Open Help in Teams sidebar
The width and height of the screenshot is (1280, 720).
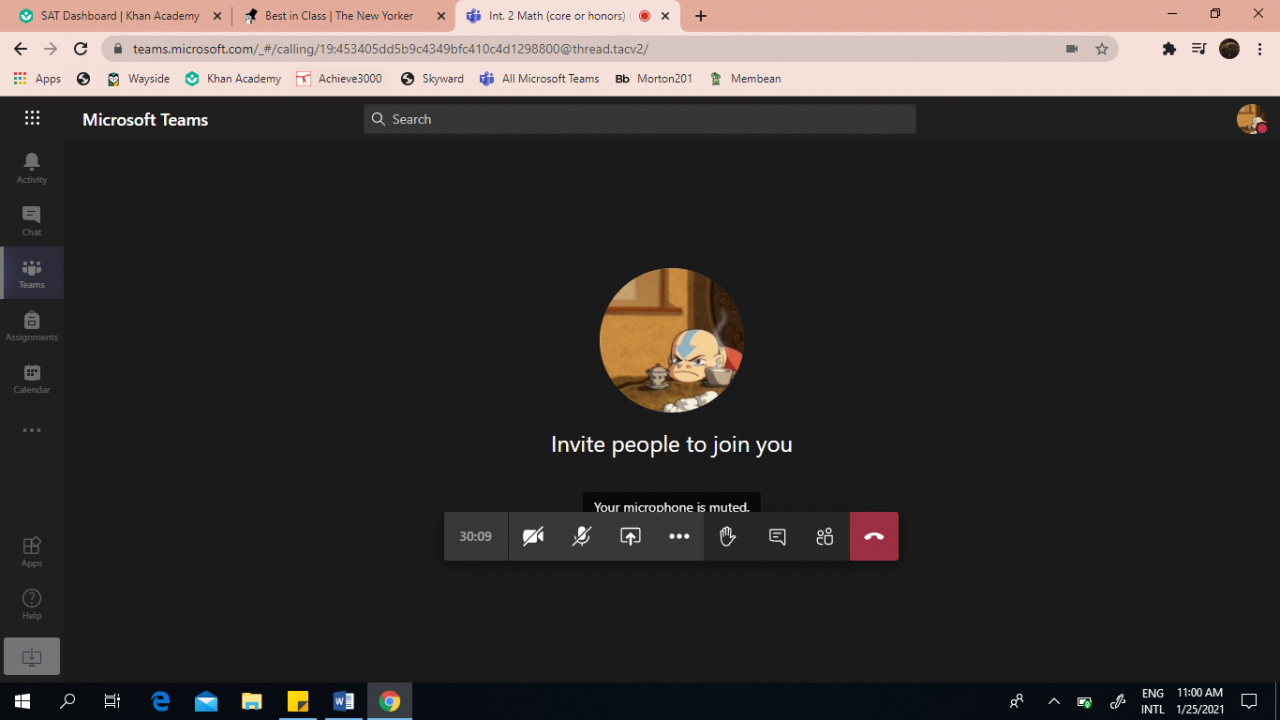click(x=32, y=604)
